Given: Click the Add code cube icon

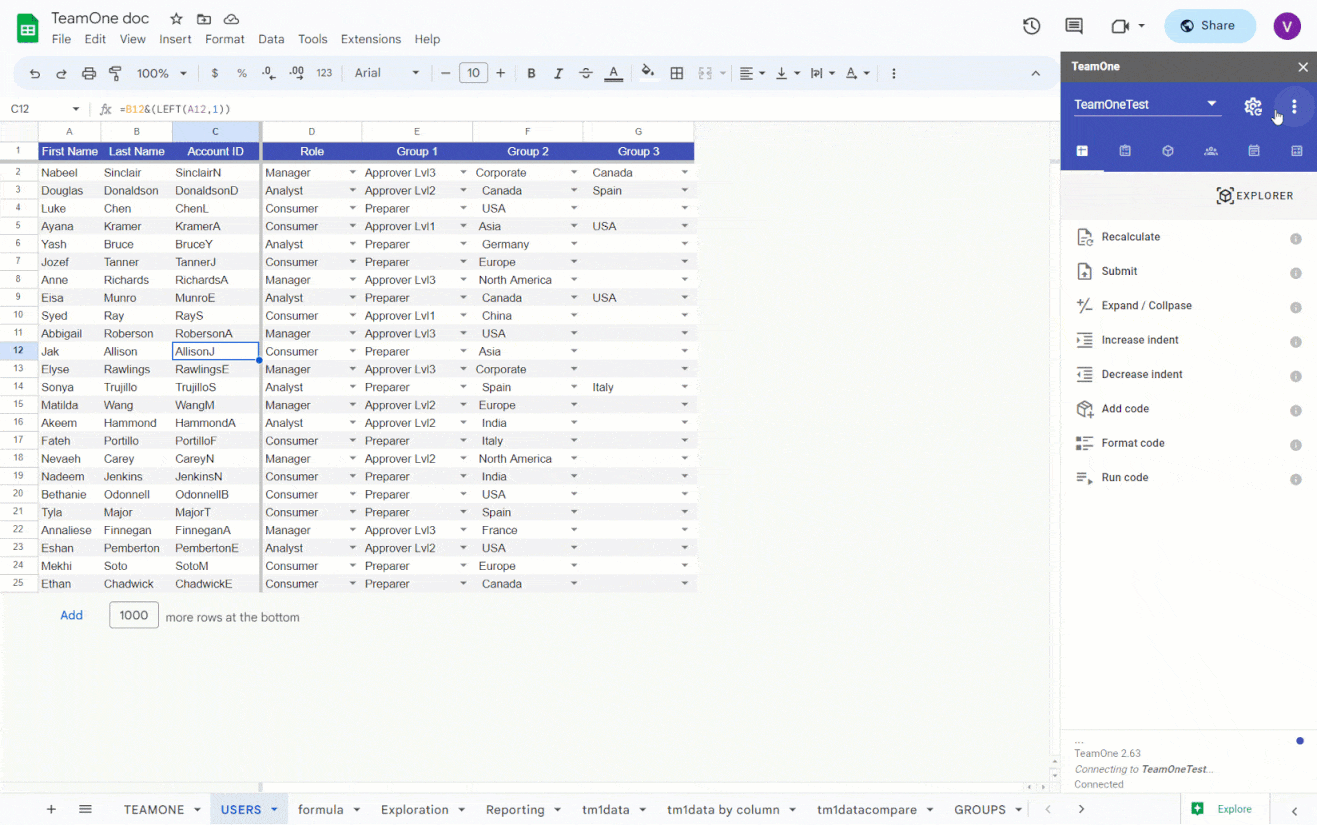Looking at the screenshot, I should click(1084, 409).
